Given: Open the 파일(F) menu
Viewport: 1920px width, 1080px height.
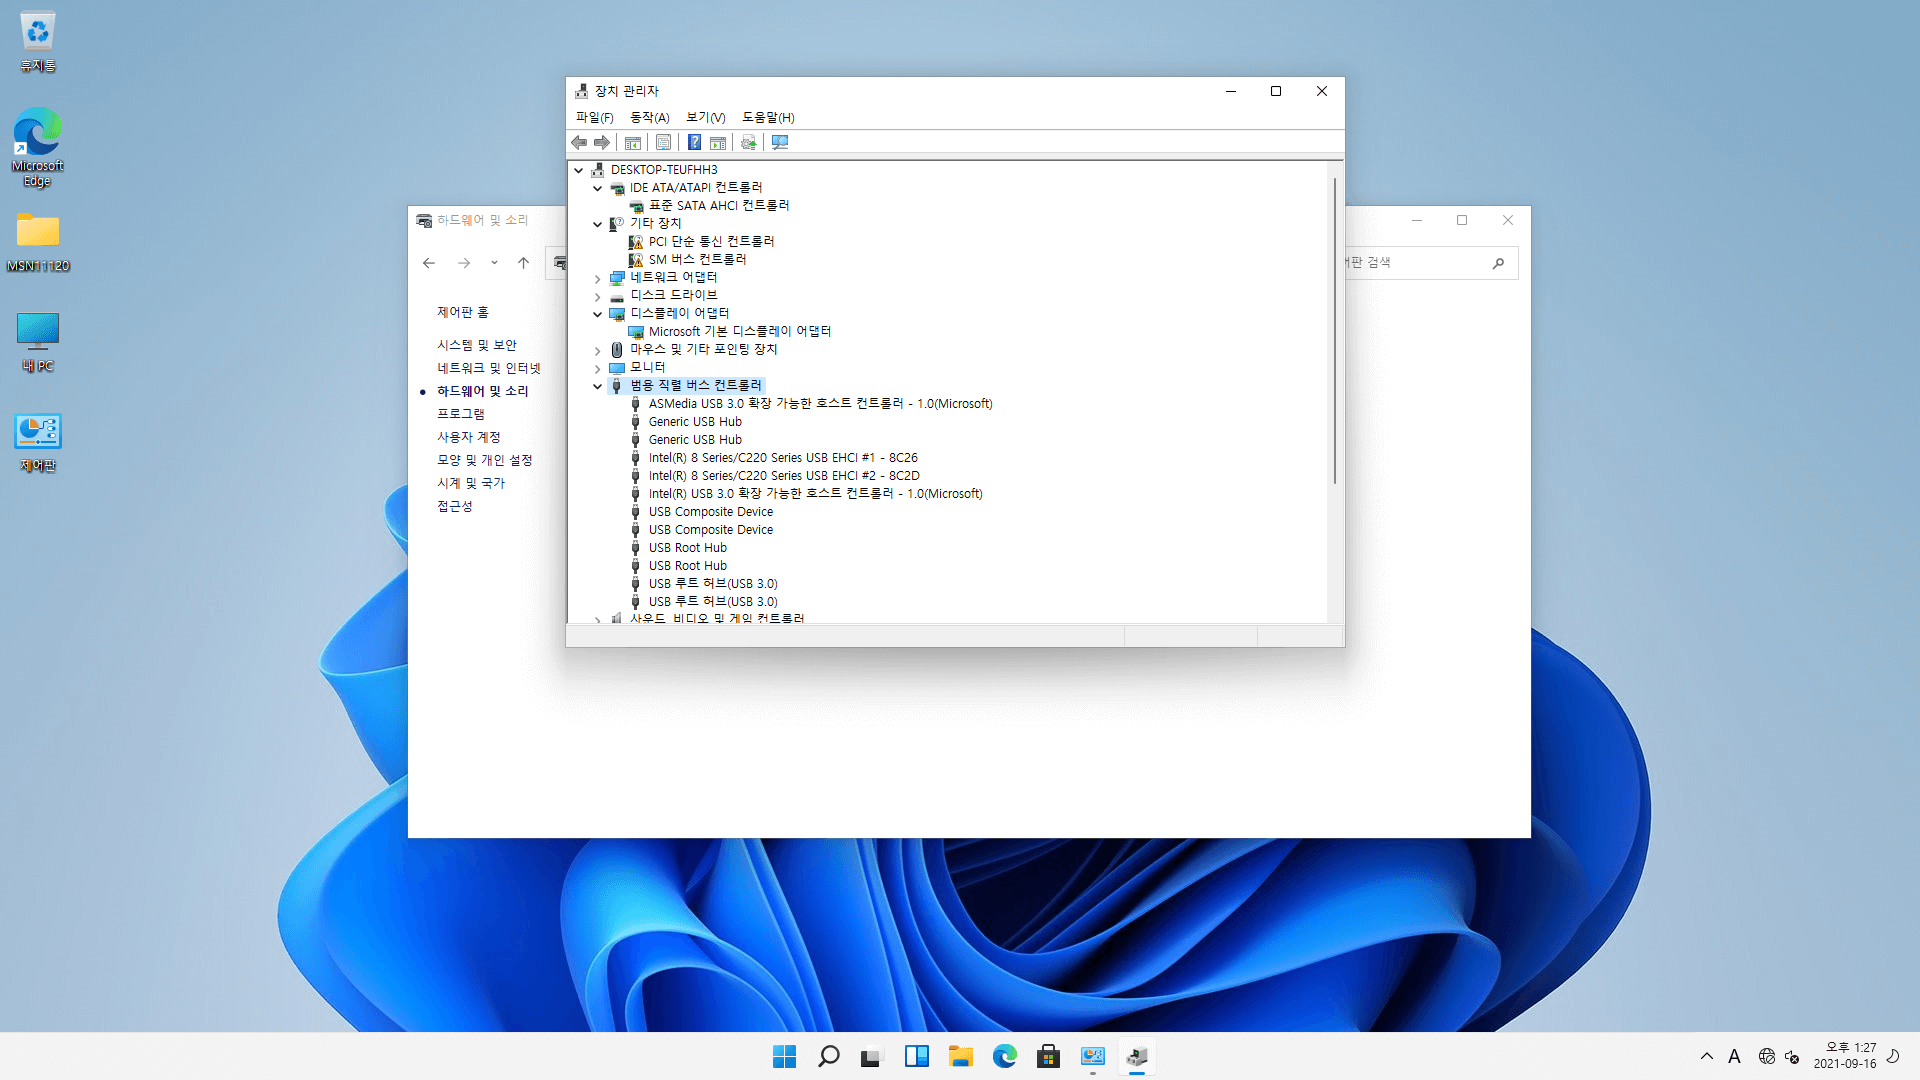Looking at the screenshot, I should (594, 117).
